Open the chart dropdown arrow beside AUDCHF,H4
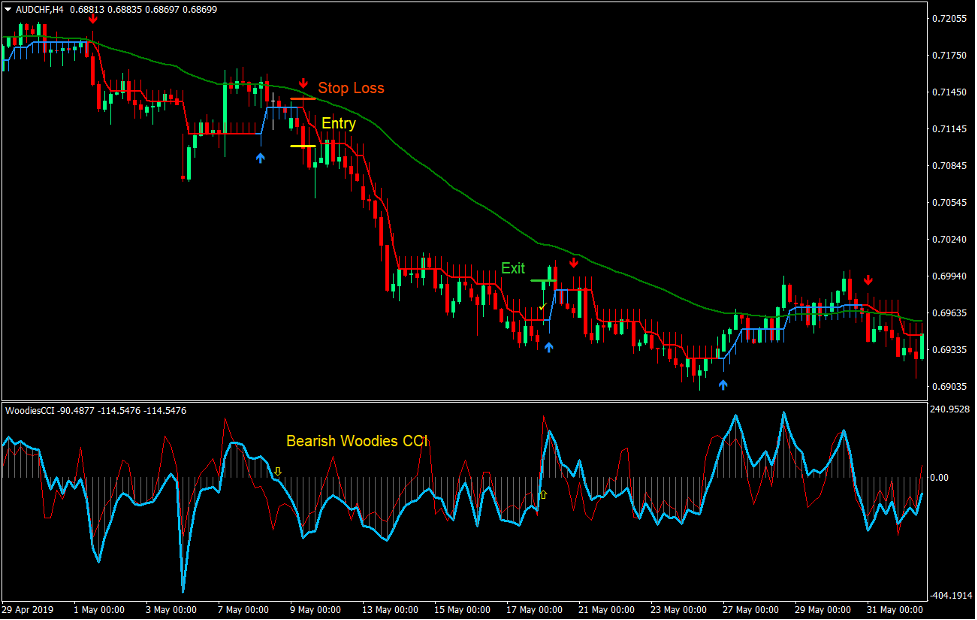This screenshot has height=620, width=977. pos(10,8)
